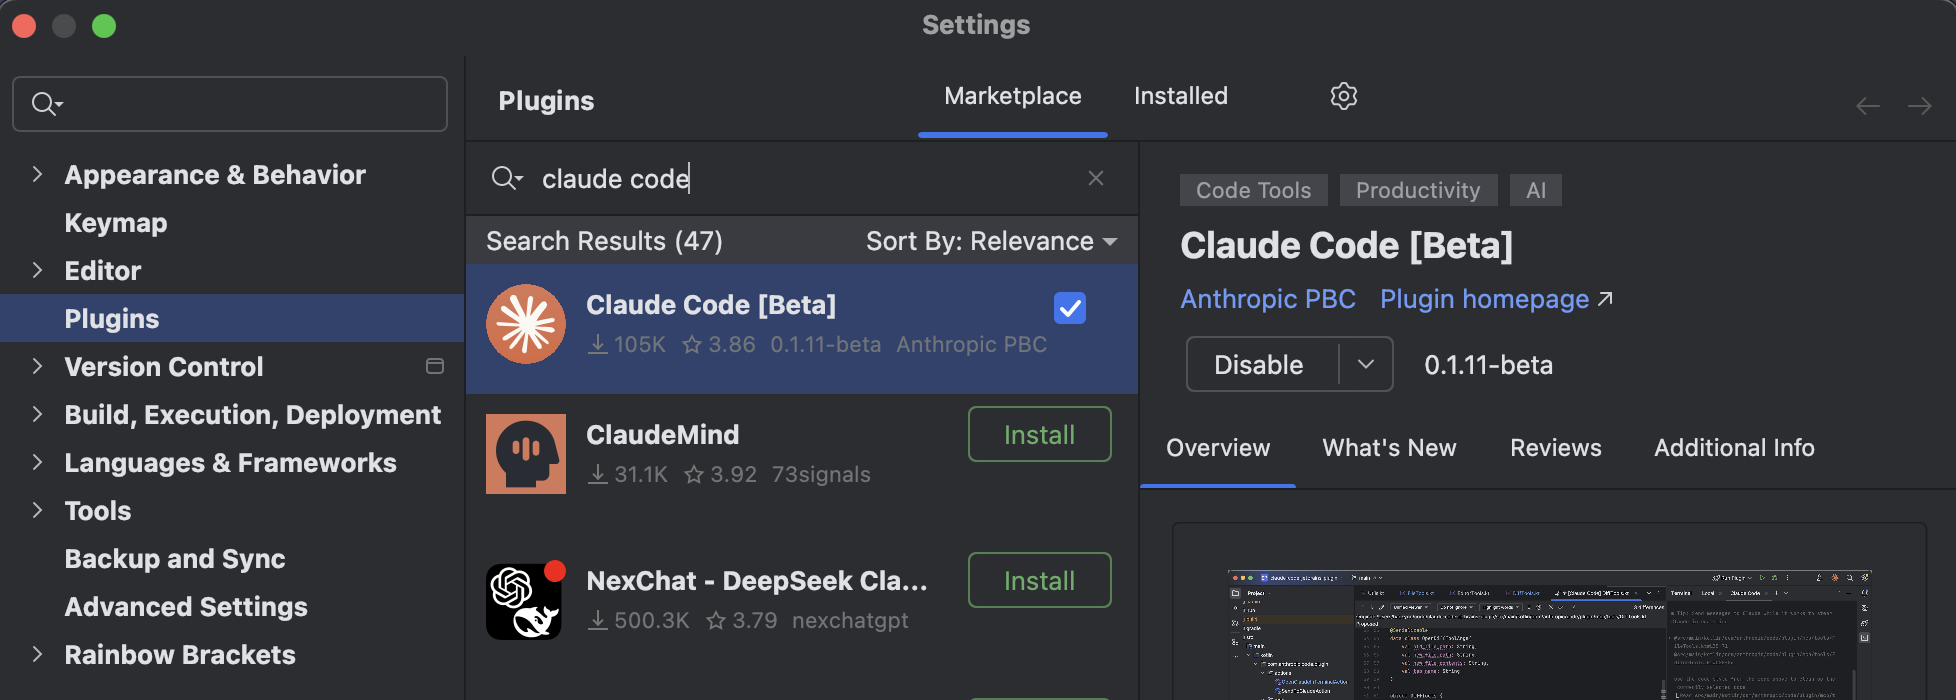This screenshot has height=700, width=1956.
Task: Go forward with the right arrow
Action: tap(1919, 106)
